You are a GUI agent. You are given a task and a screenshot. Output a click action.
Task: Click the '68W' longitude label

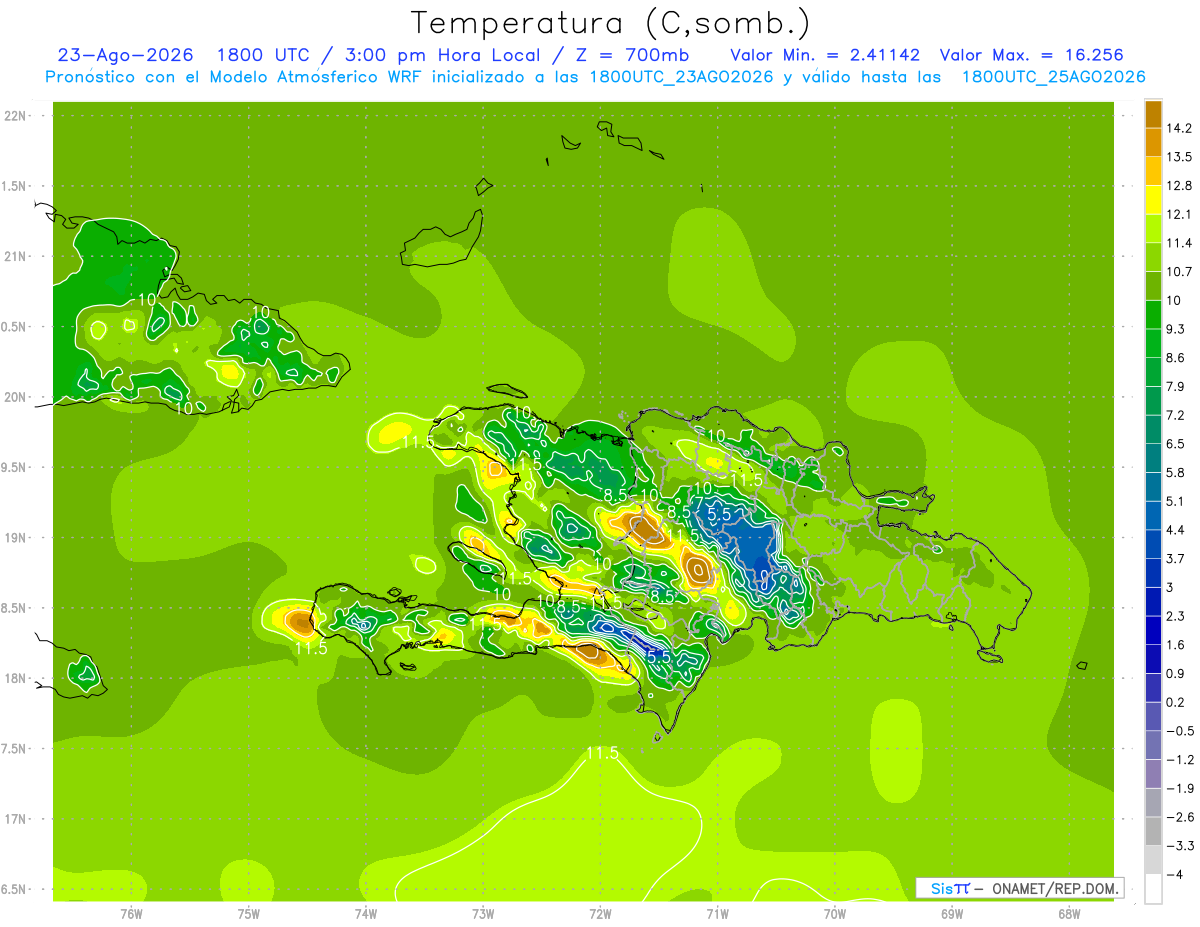point(1069,913)
